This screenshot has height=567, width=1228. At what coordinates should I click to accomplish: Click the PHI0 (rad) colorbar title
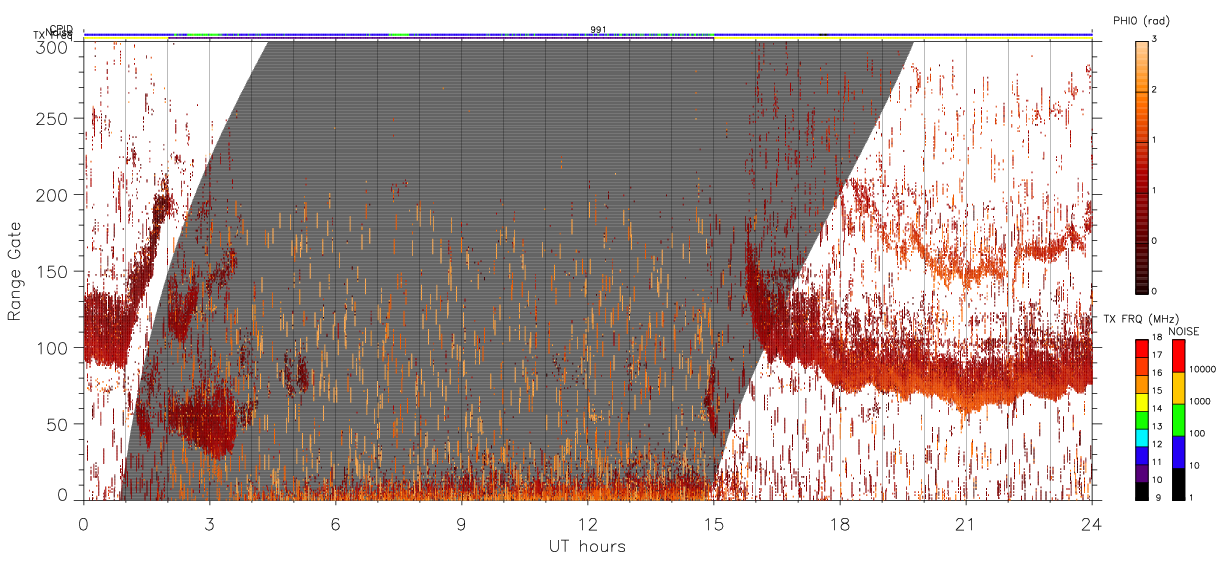click(x=1141, y=20)
